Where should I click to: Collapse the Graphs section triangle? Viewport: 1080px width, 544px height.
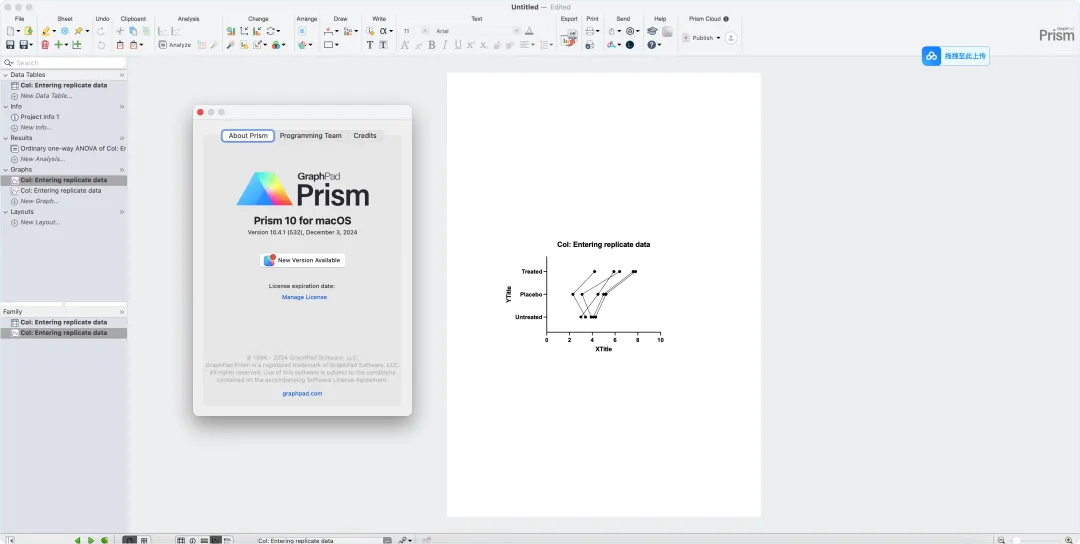click(x=6, y=169)
